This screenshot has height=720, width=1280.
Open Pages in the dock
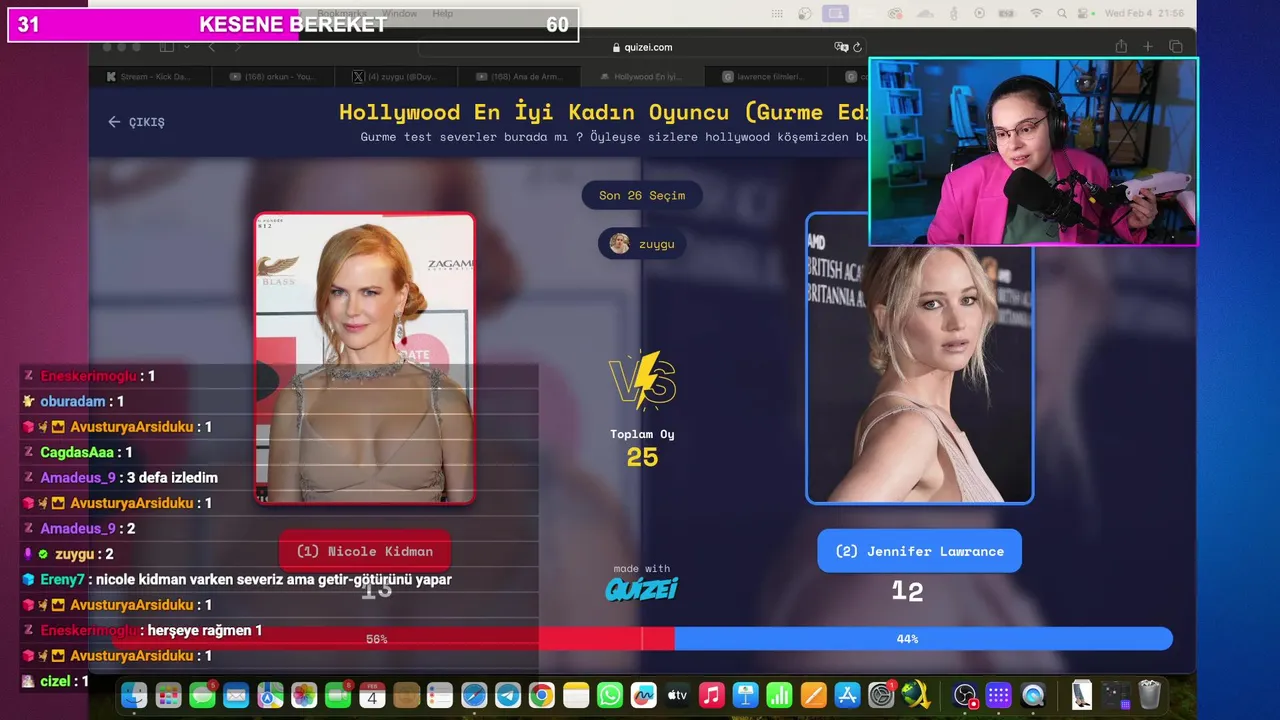tap(813, 695)
